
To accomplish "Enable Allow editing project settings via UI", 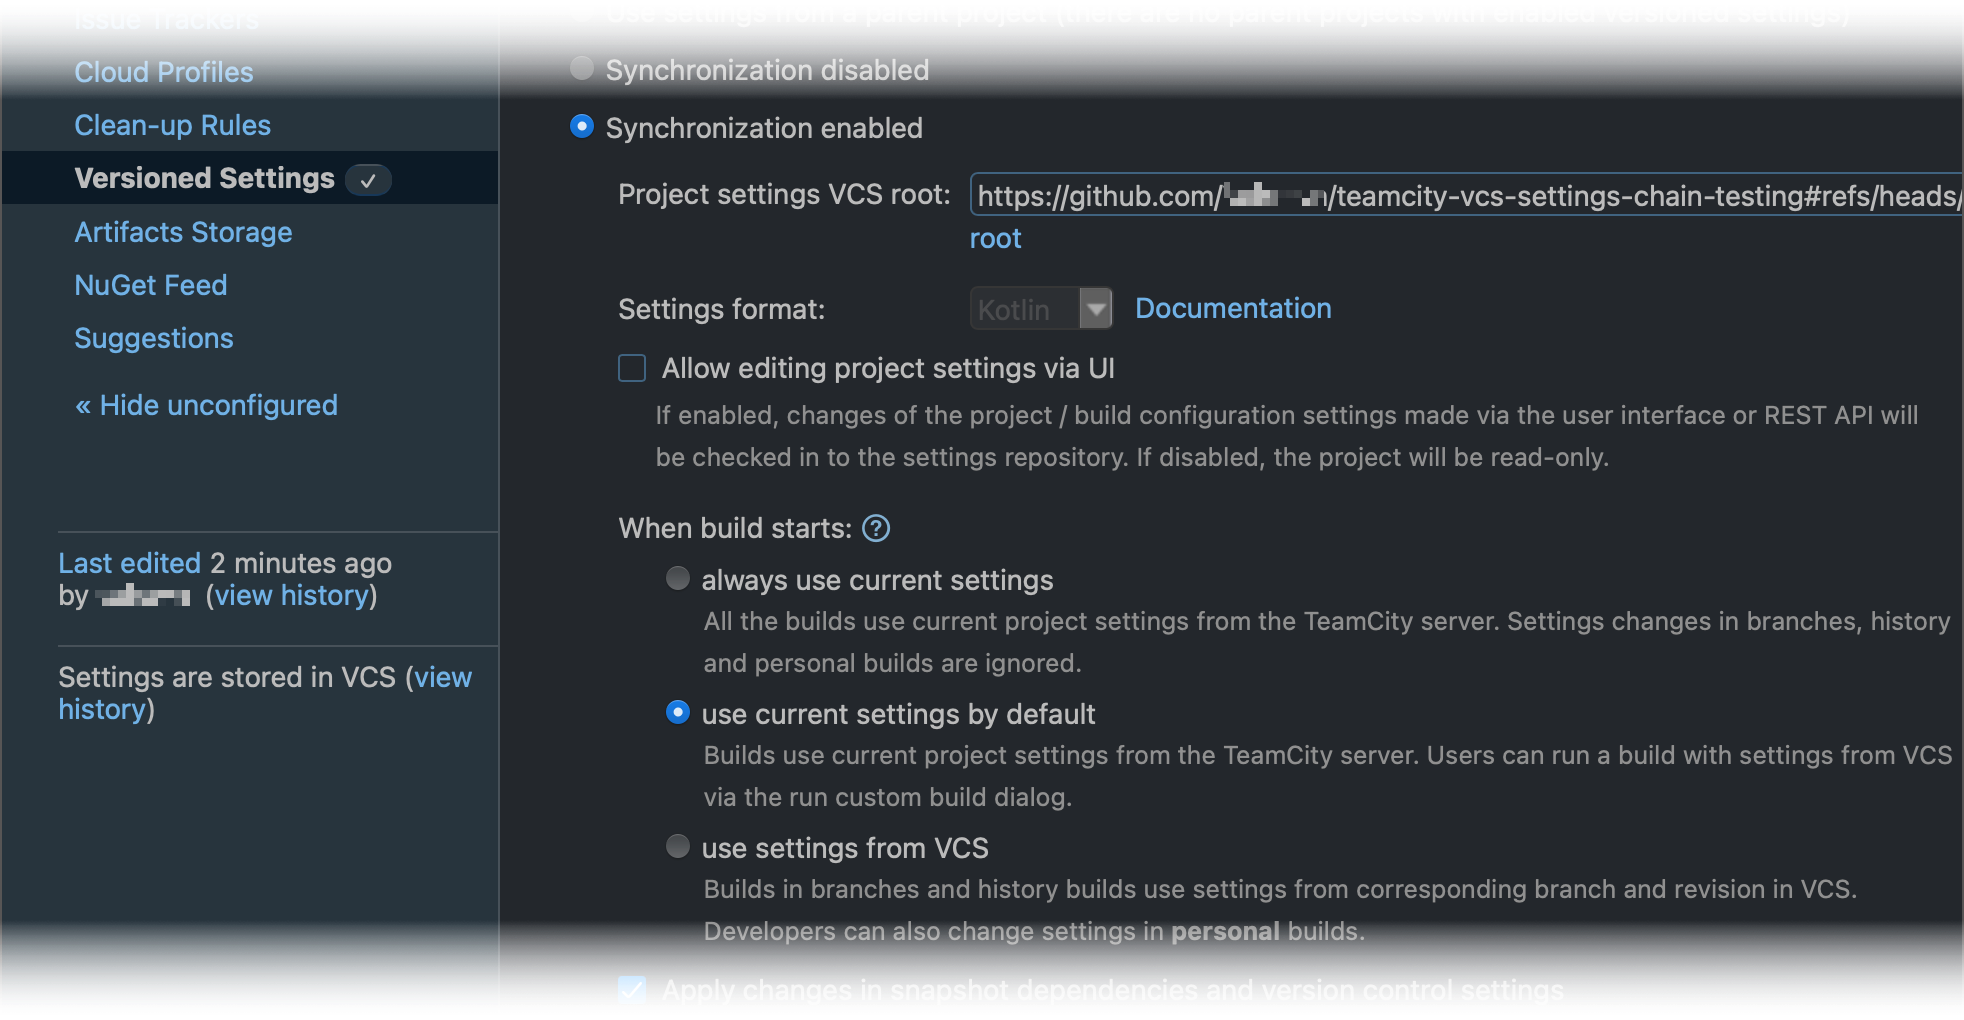I will 631,368.
